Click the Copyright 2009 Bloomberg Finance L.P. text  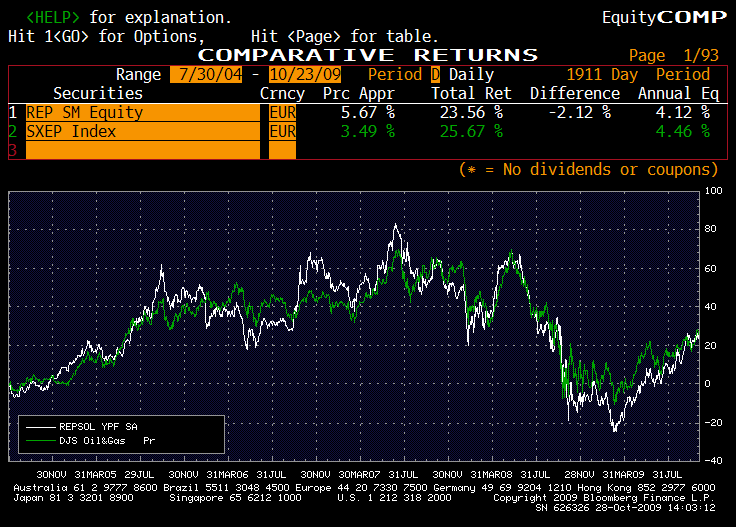click(x=604, y=498)
